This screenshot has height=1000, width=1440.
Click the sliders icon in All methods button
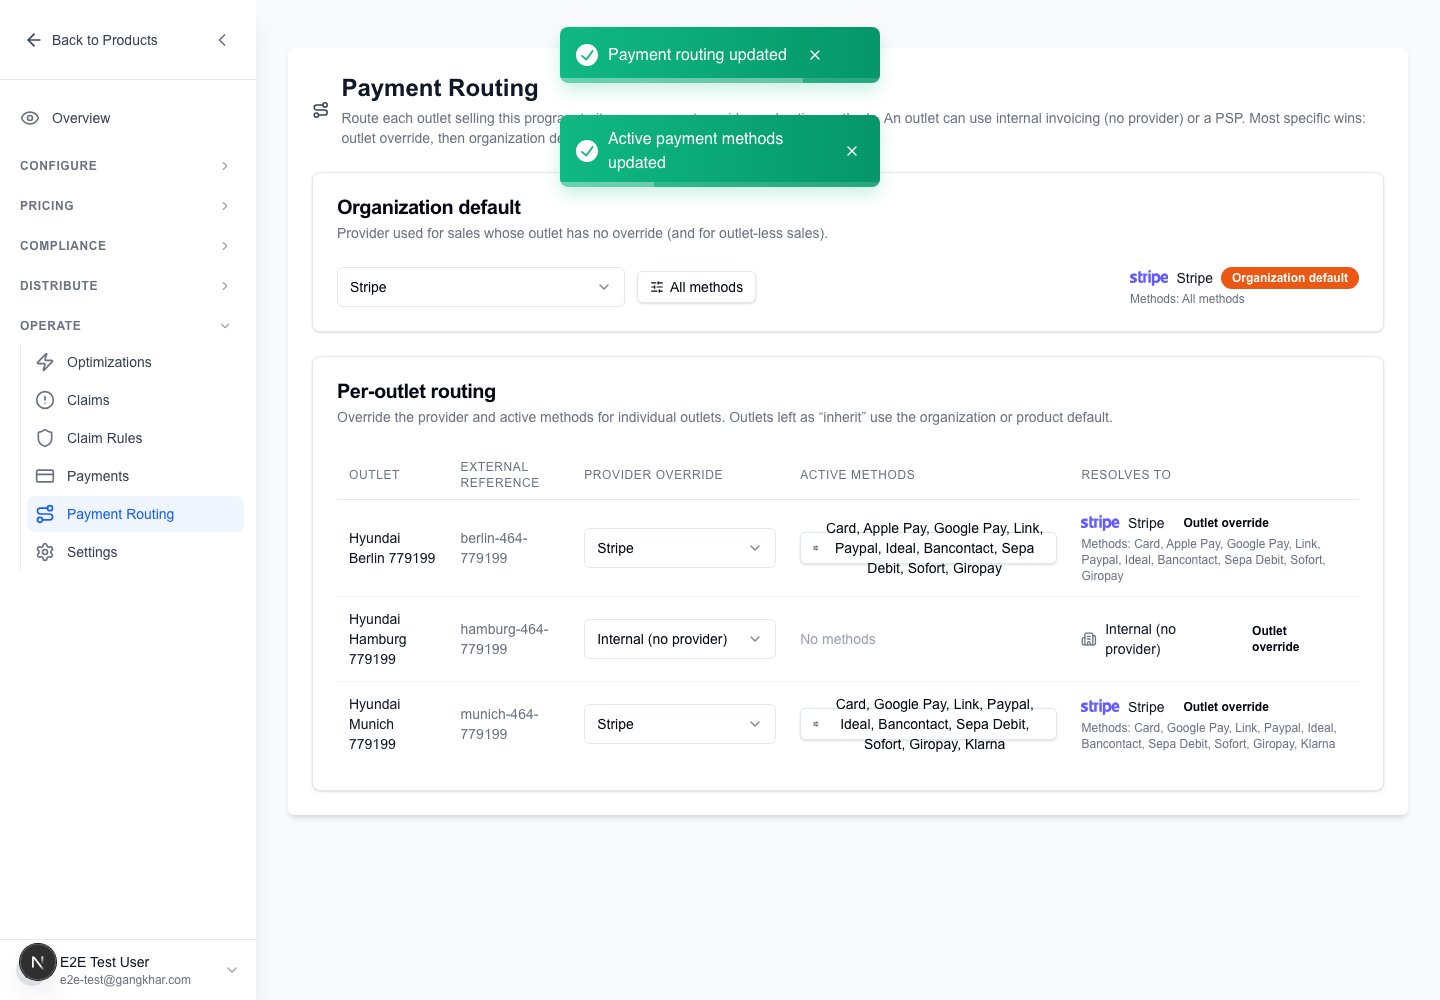pos(657,287)
